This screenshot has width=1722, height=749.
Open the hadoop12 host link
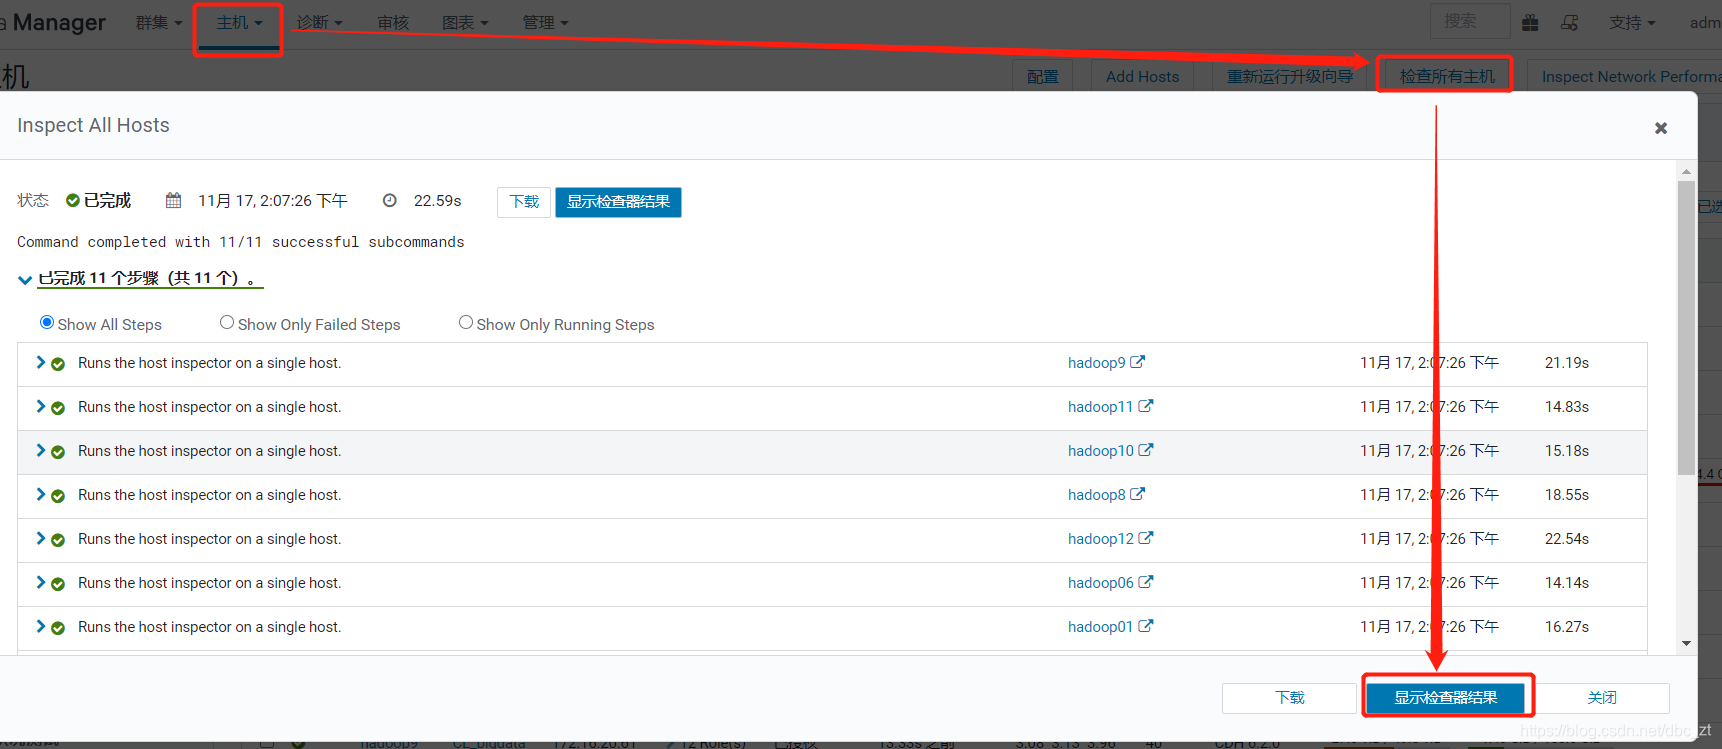pyautogui.click(x=1100, y=539)
